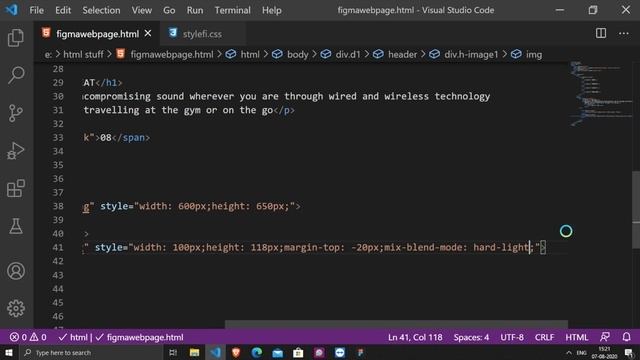Open the Edit menu
This screenshot has width=640, height=360.
coord(63,10)
